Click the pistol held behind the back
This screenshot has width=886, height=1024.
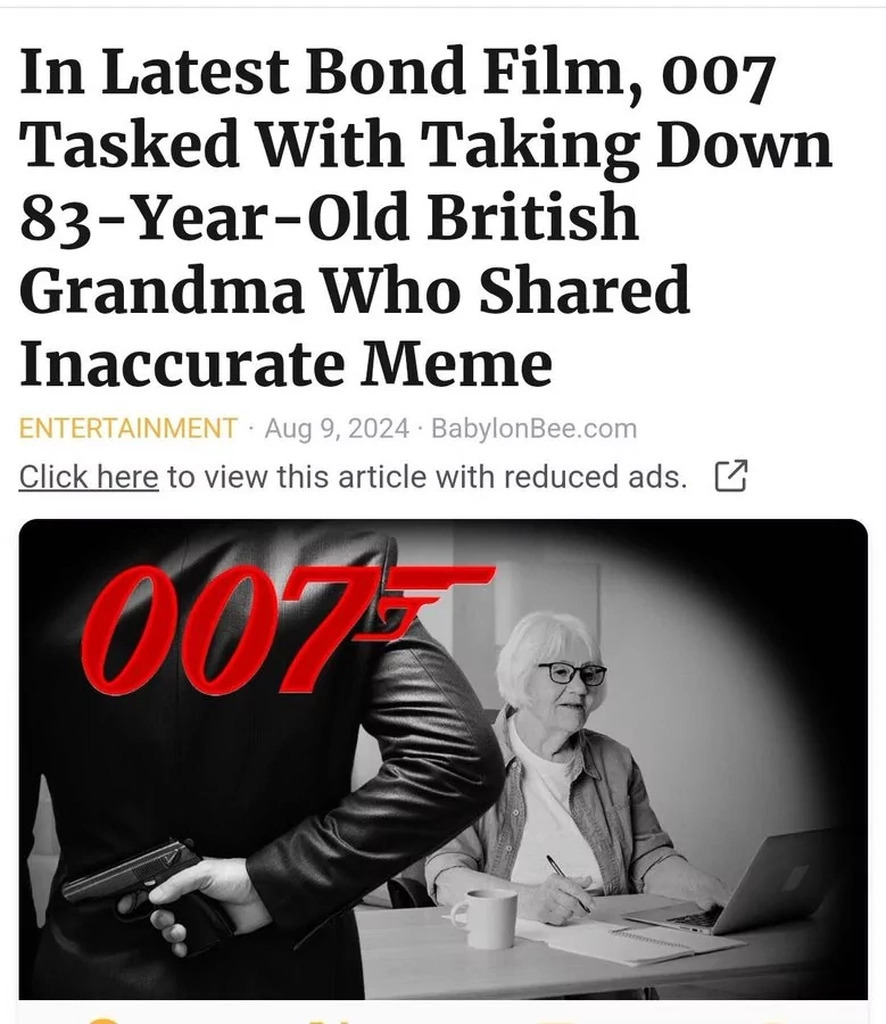click(127, 878)
